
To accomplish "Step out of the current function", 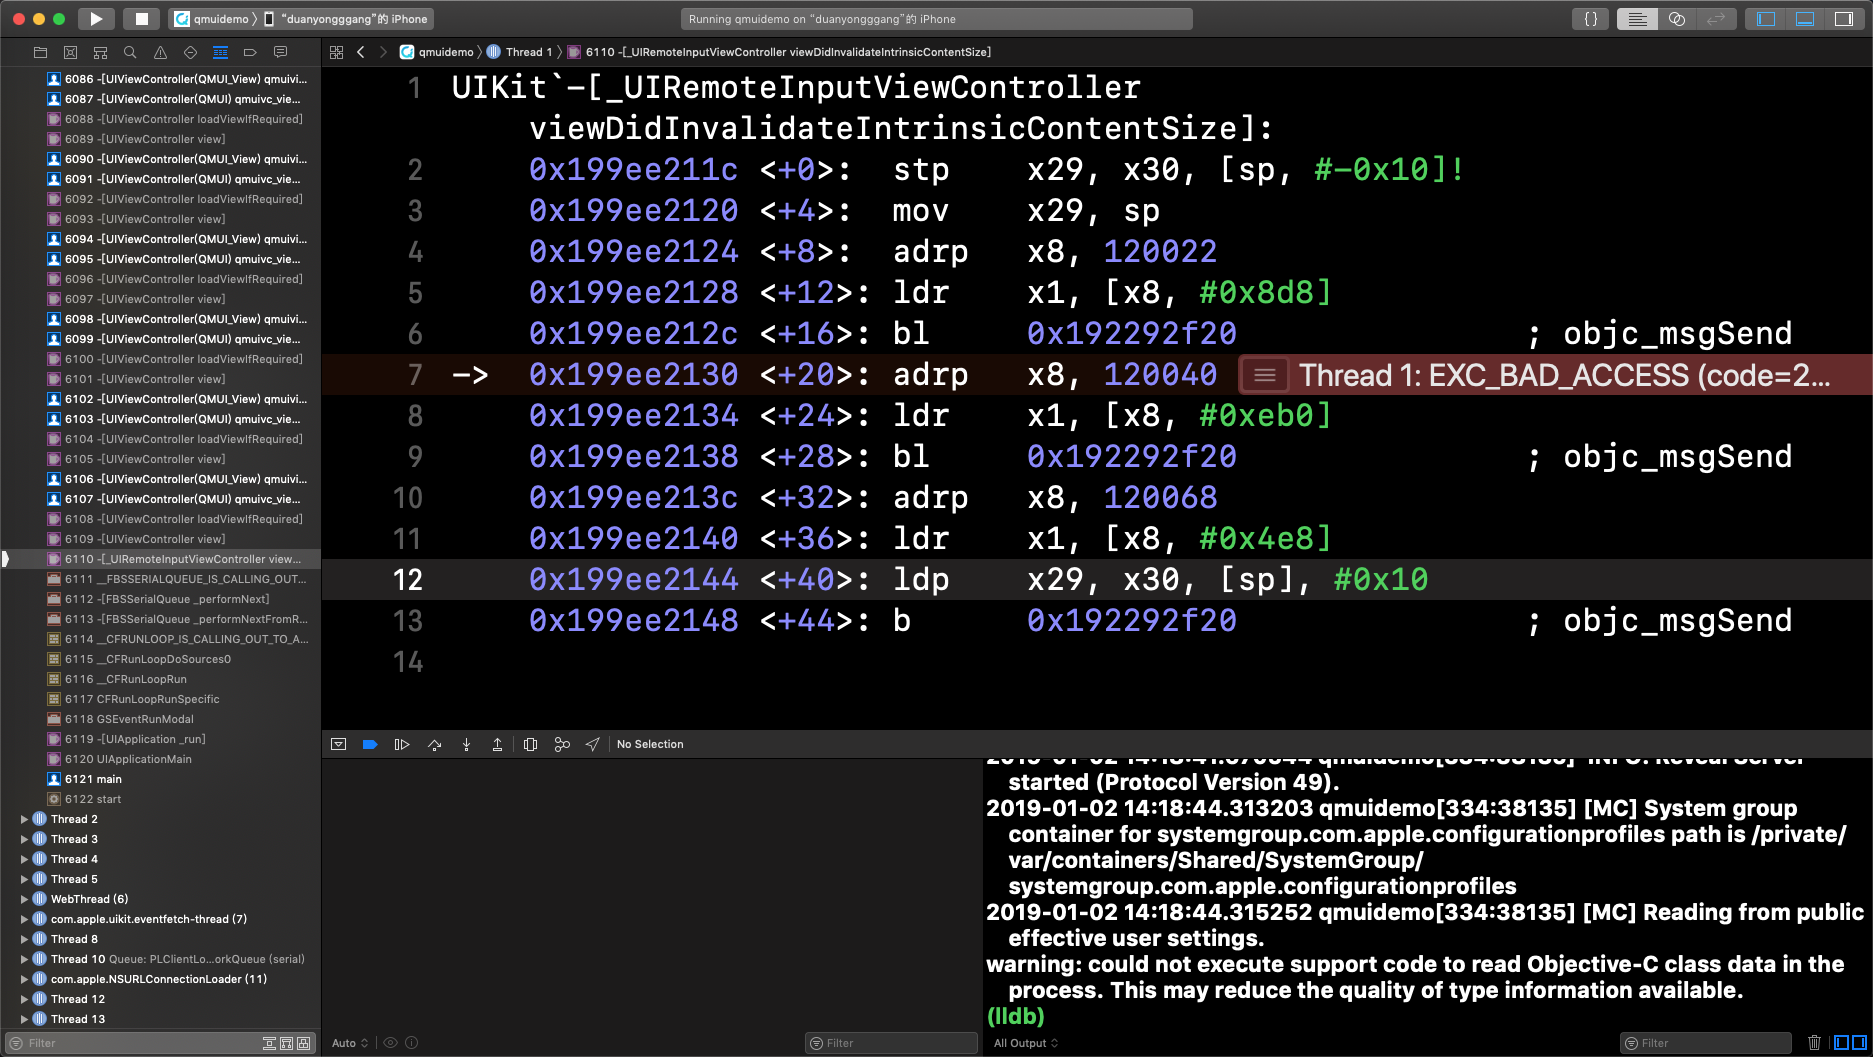I will (x=497, y=744).
